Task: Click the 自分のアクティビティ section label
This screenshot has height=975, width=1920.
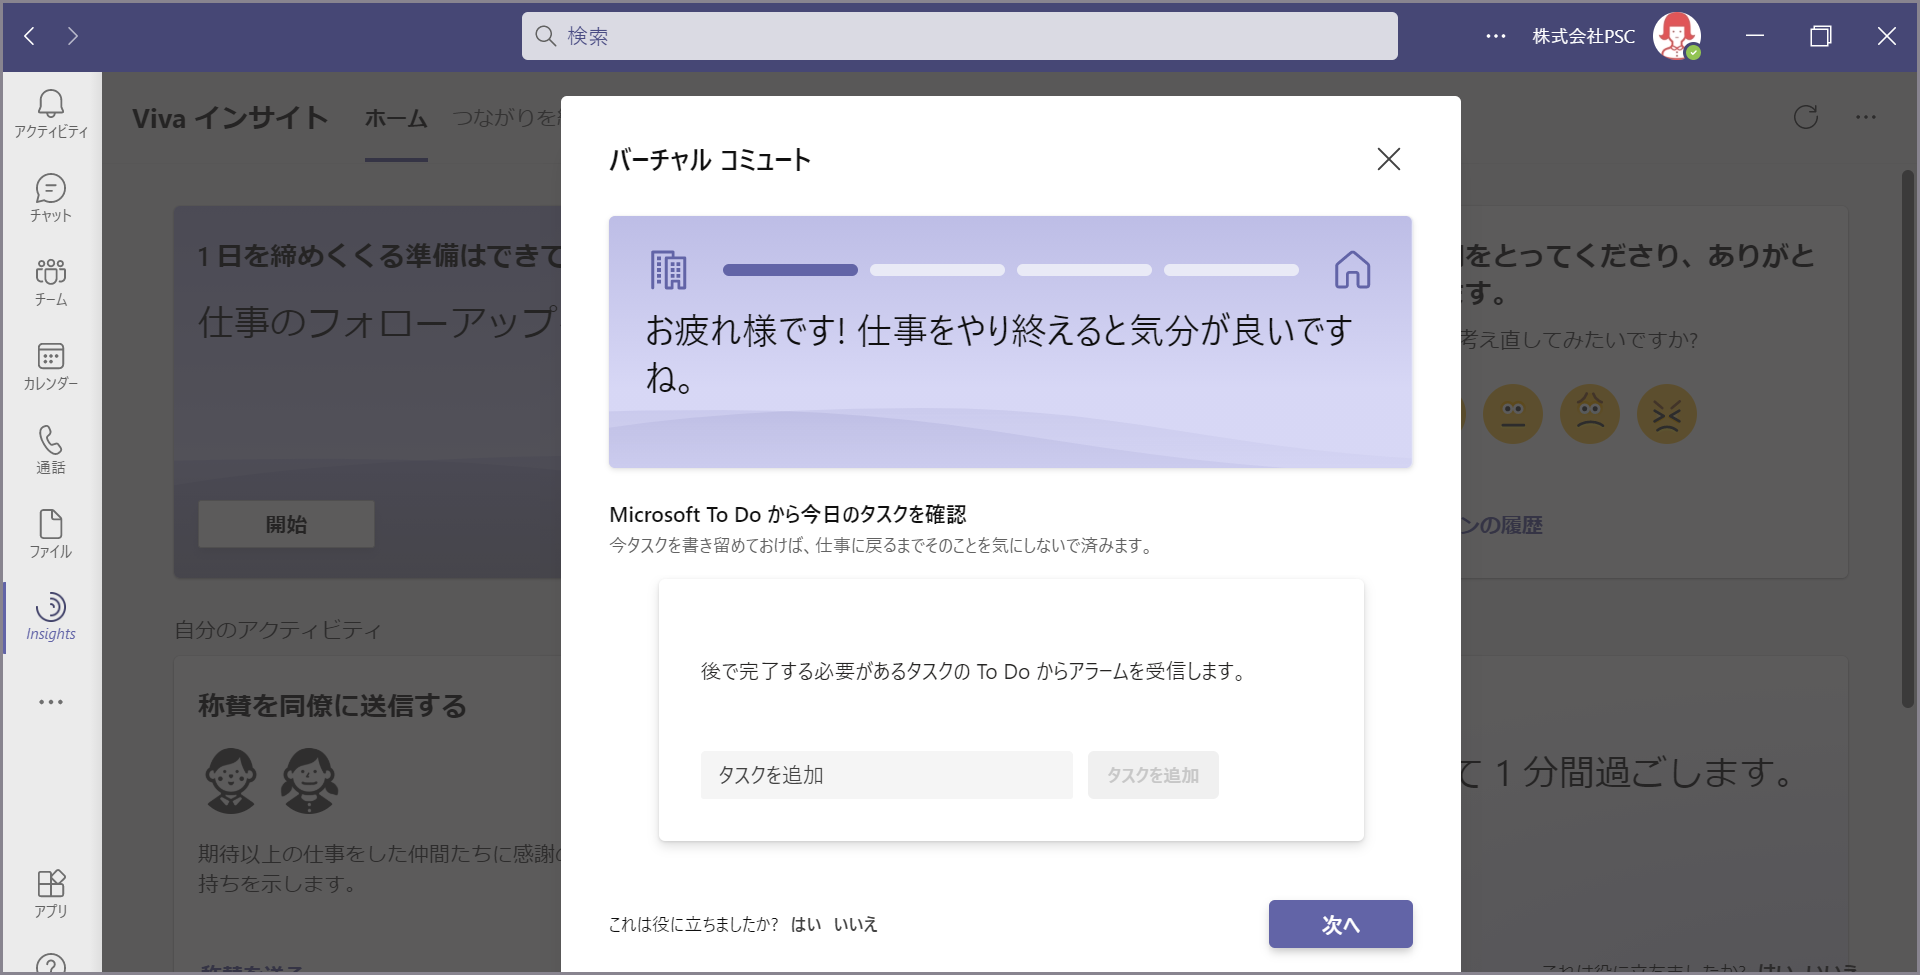Action: click(x=278, y=630)
